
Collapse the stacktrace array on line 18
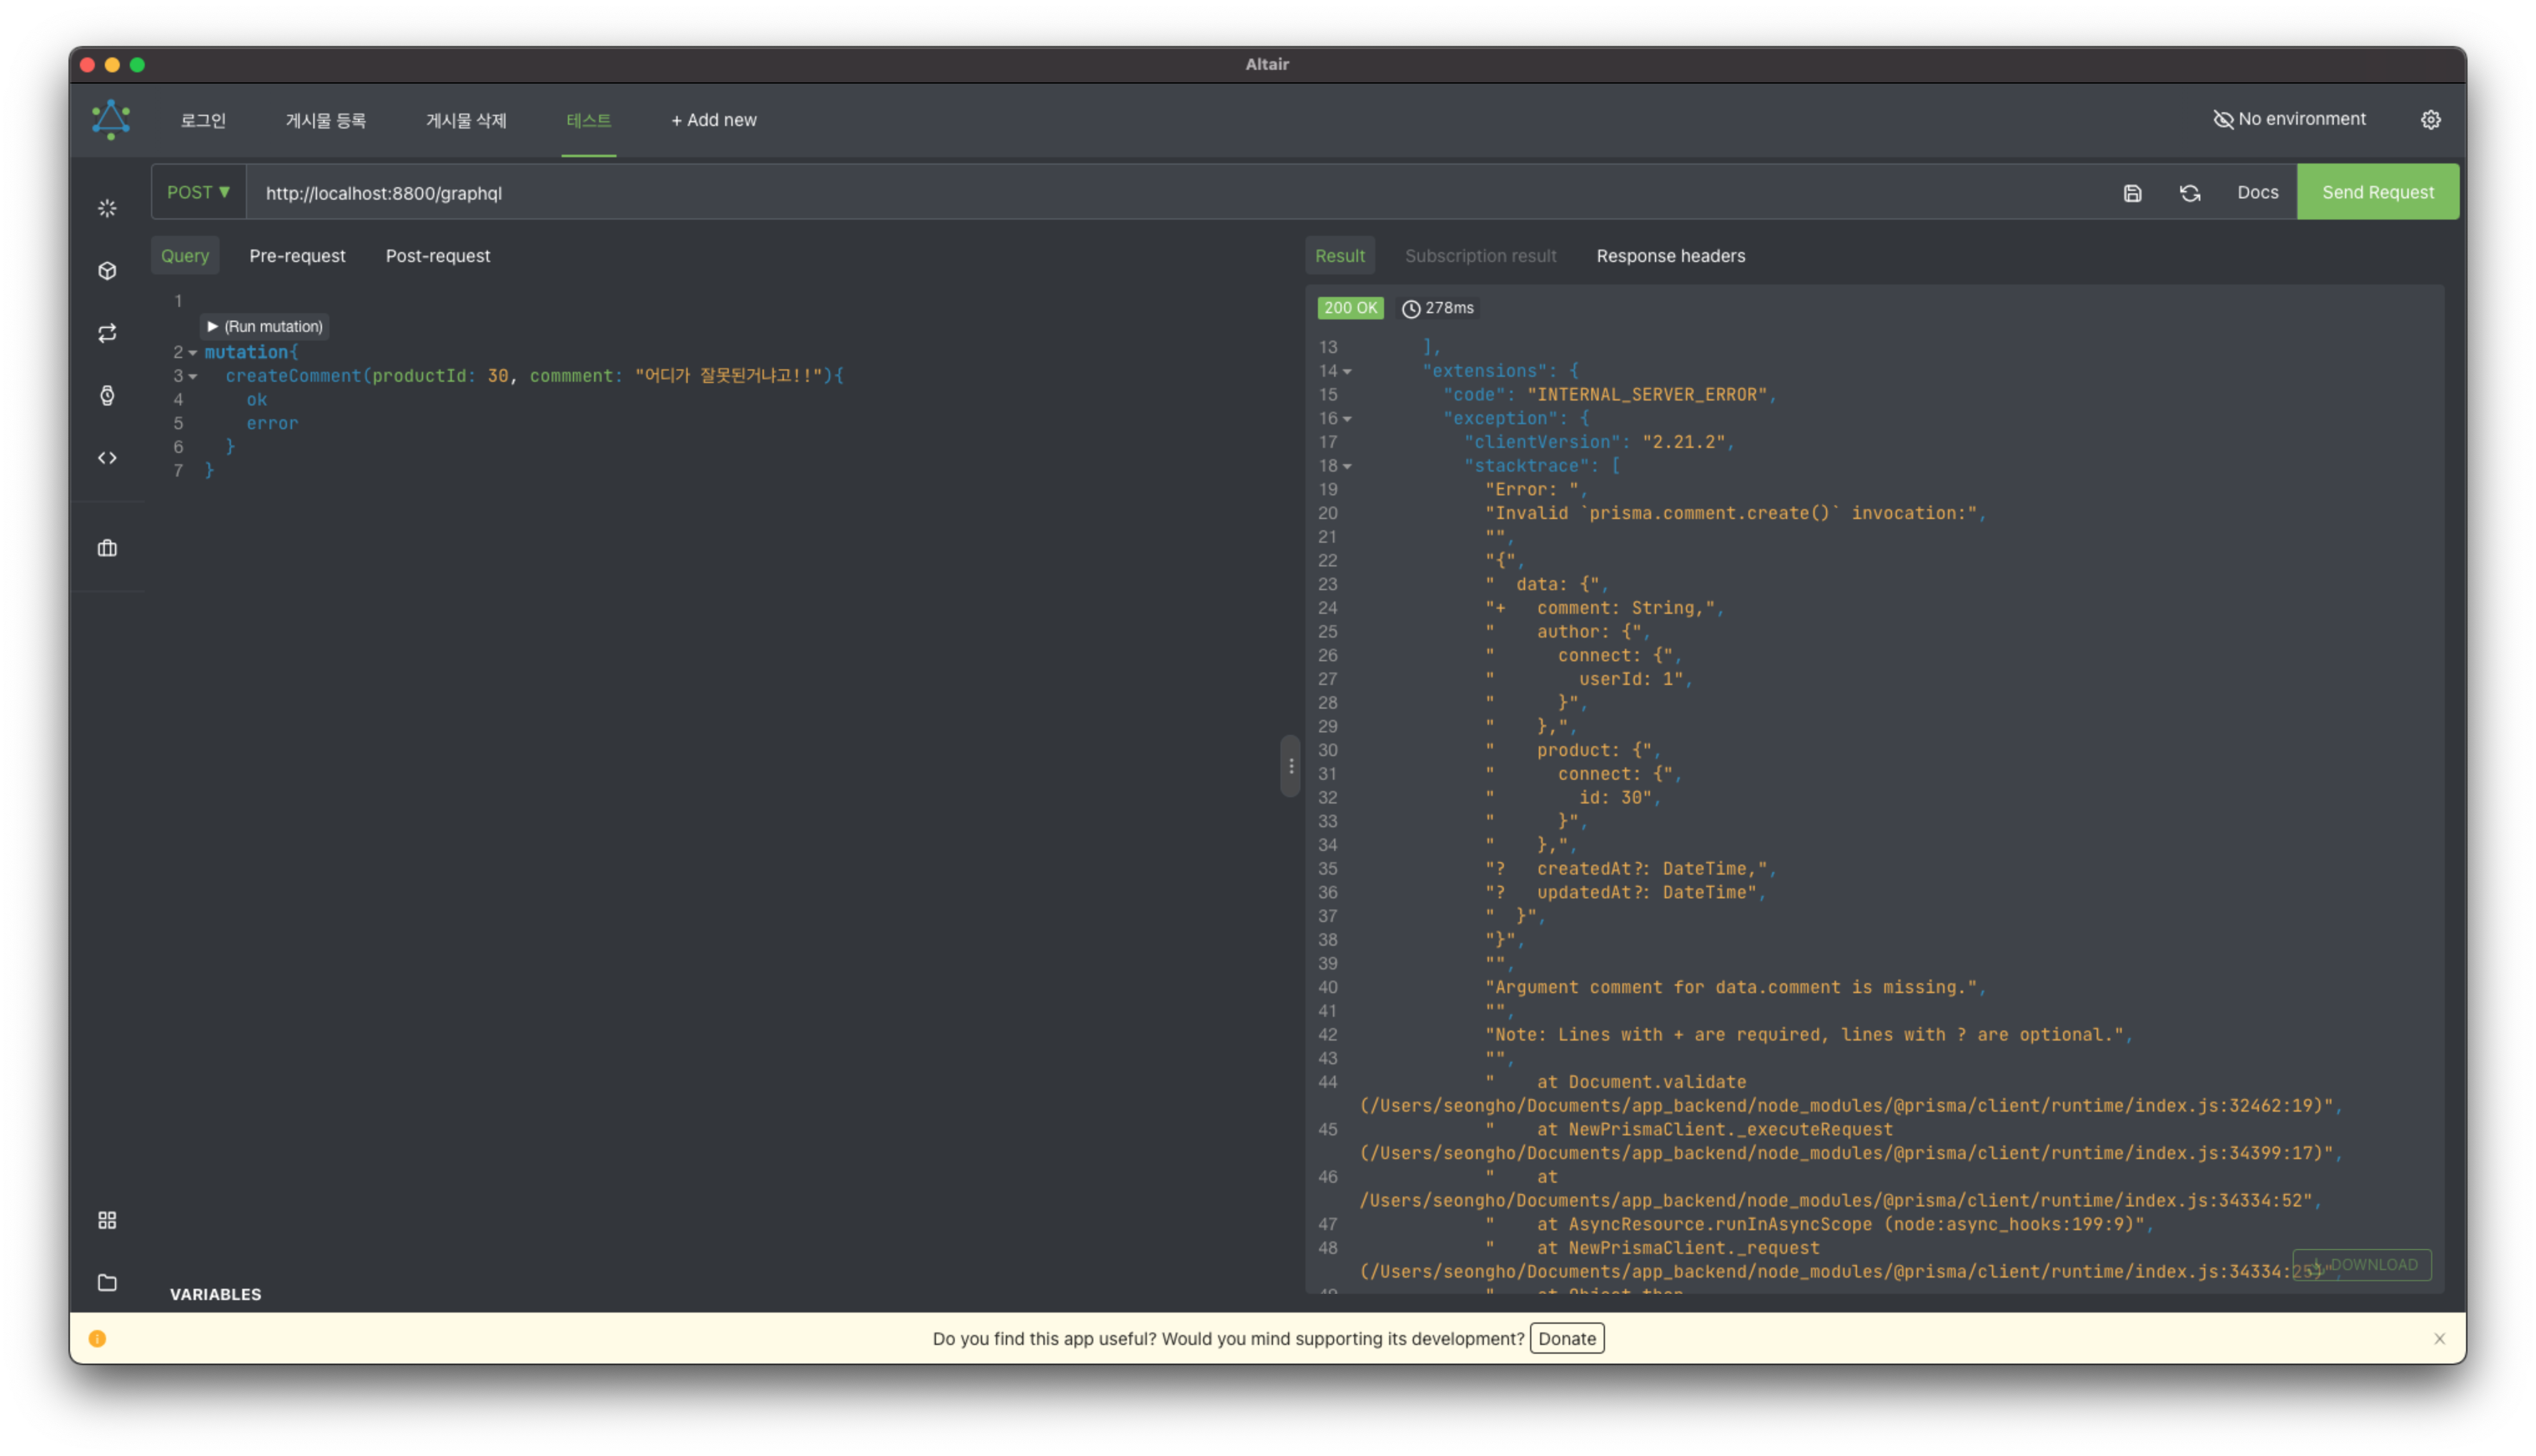[x=1348, y=466]
